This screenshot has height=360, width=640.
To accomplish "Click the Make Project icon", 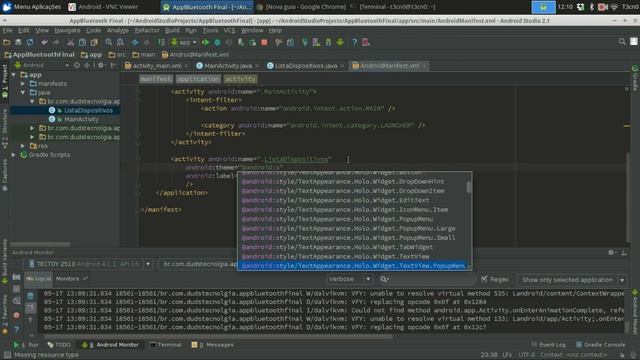I will (x=162, y=42).
